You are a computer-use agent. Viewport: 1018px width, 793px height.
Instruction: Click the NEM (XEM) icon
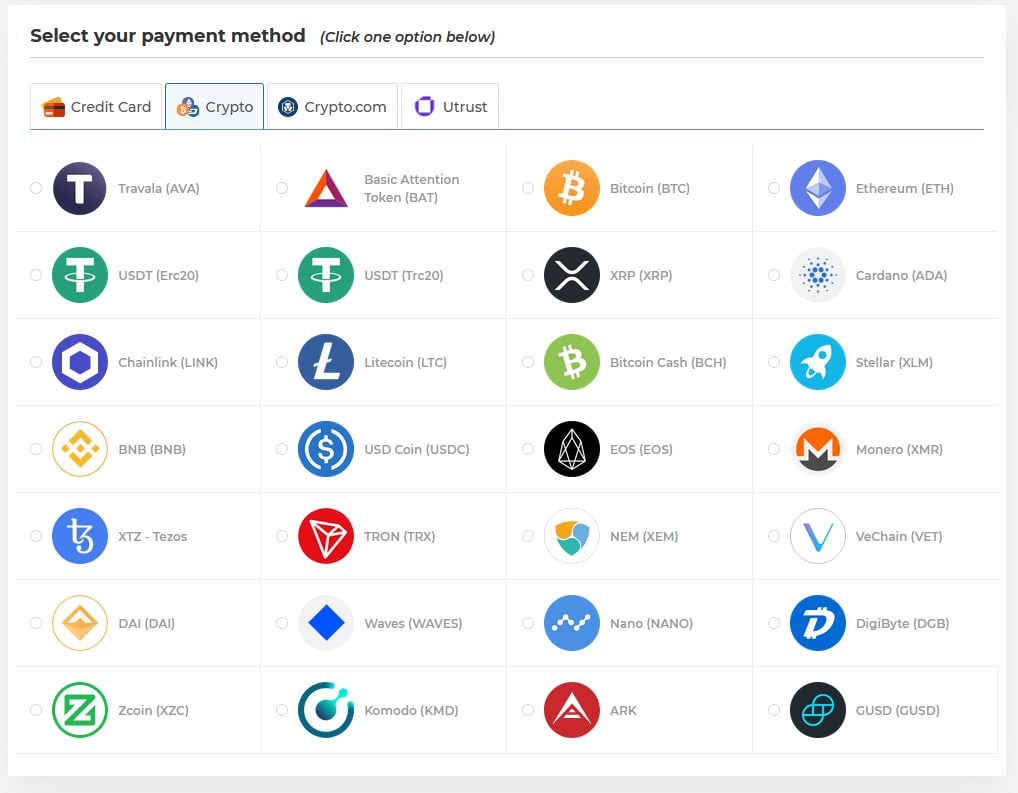pyautogui.click(x=572, y=536)
